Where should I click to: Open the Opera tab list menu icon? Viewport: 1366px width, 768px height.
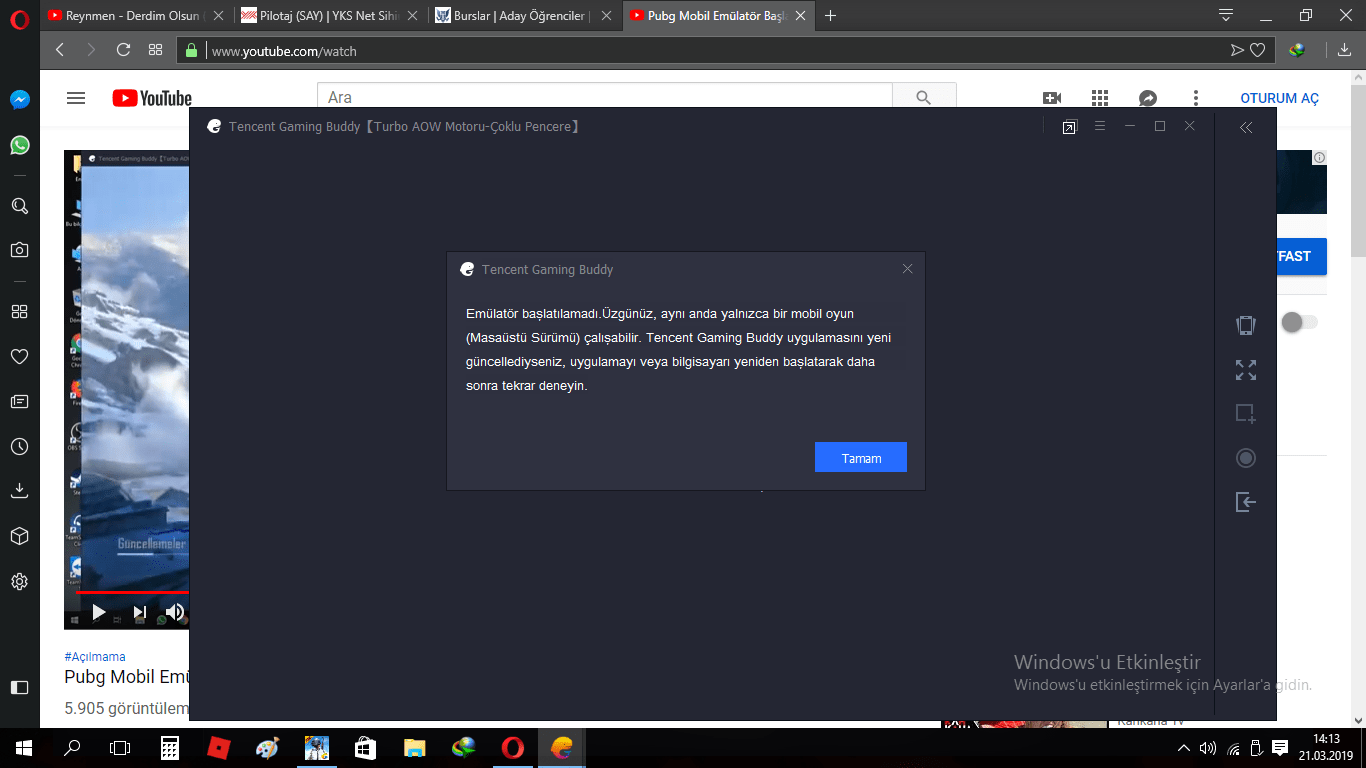(x=1226, y=15)
